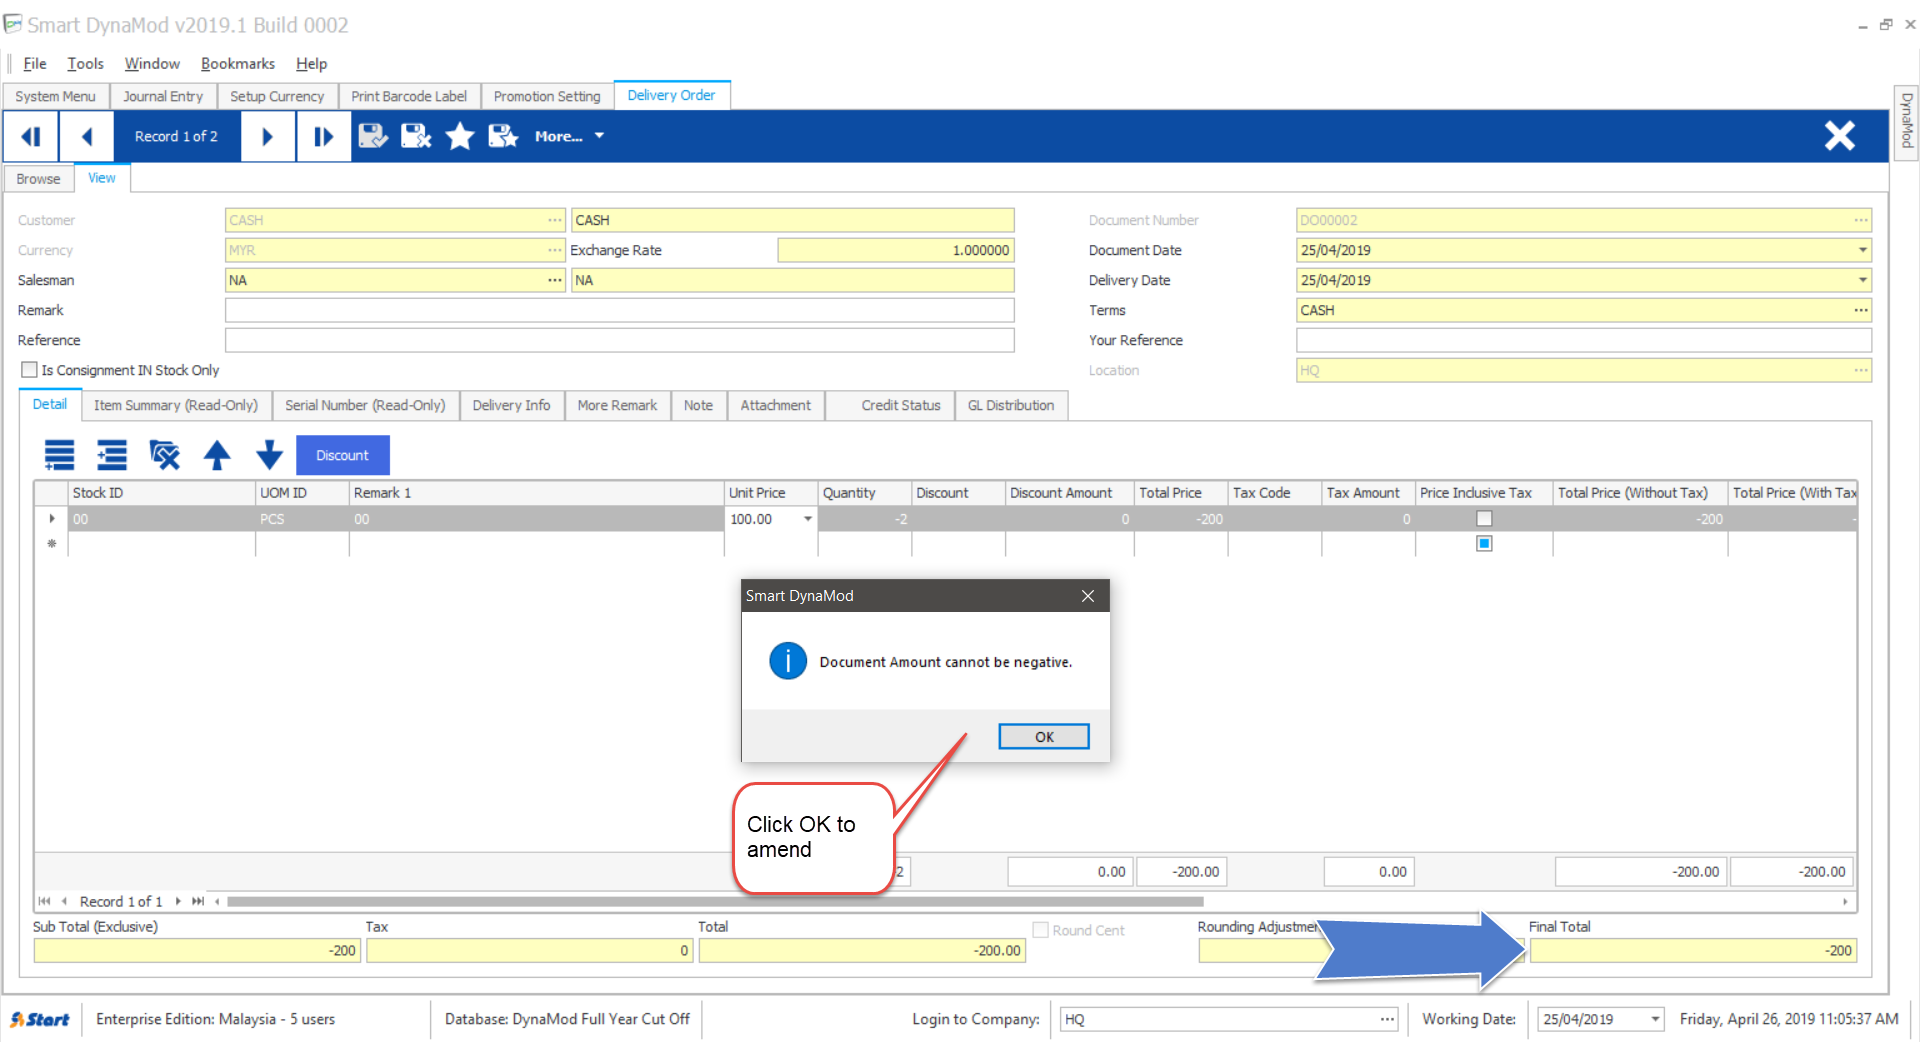Open the Help menu

(311, 63)
